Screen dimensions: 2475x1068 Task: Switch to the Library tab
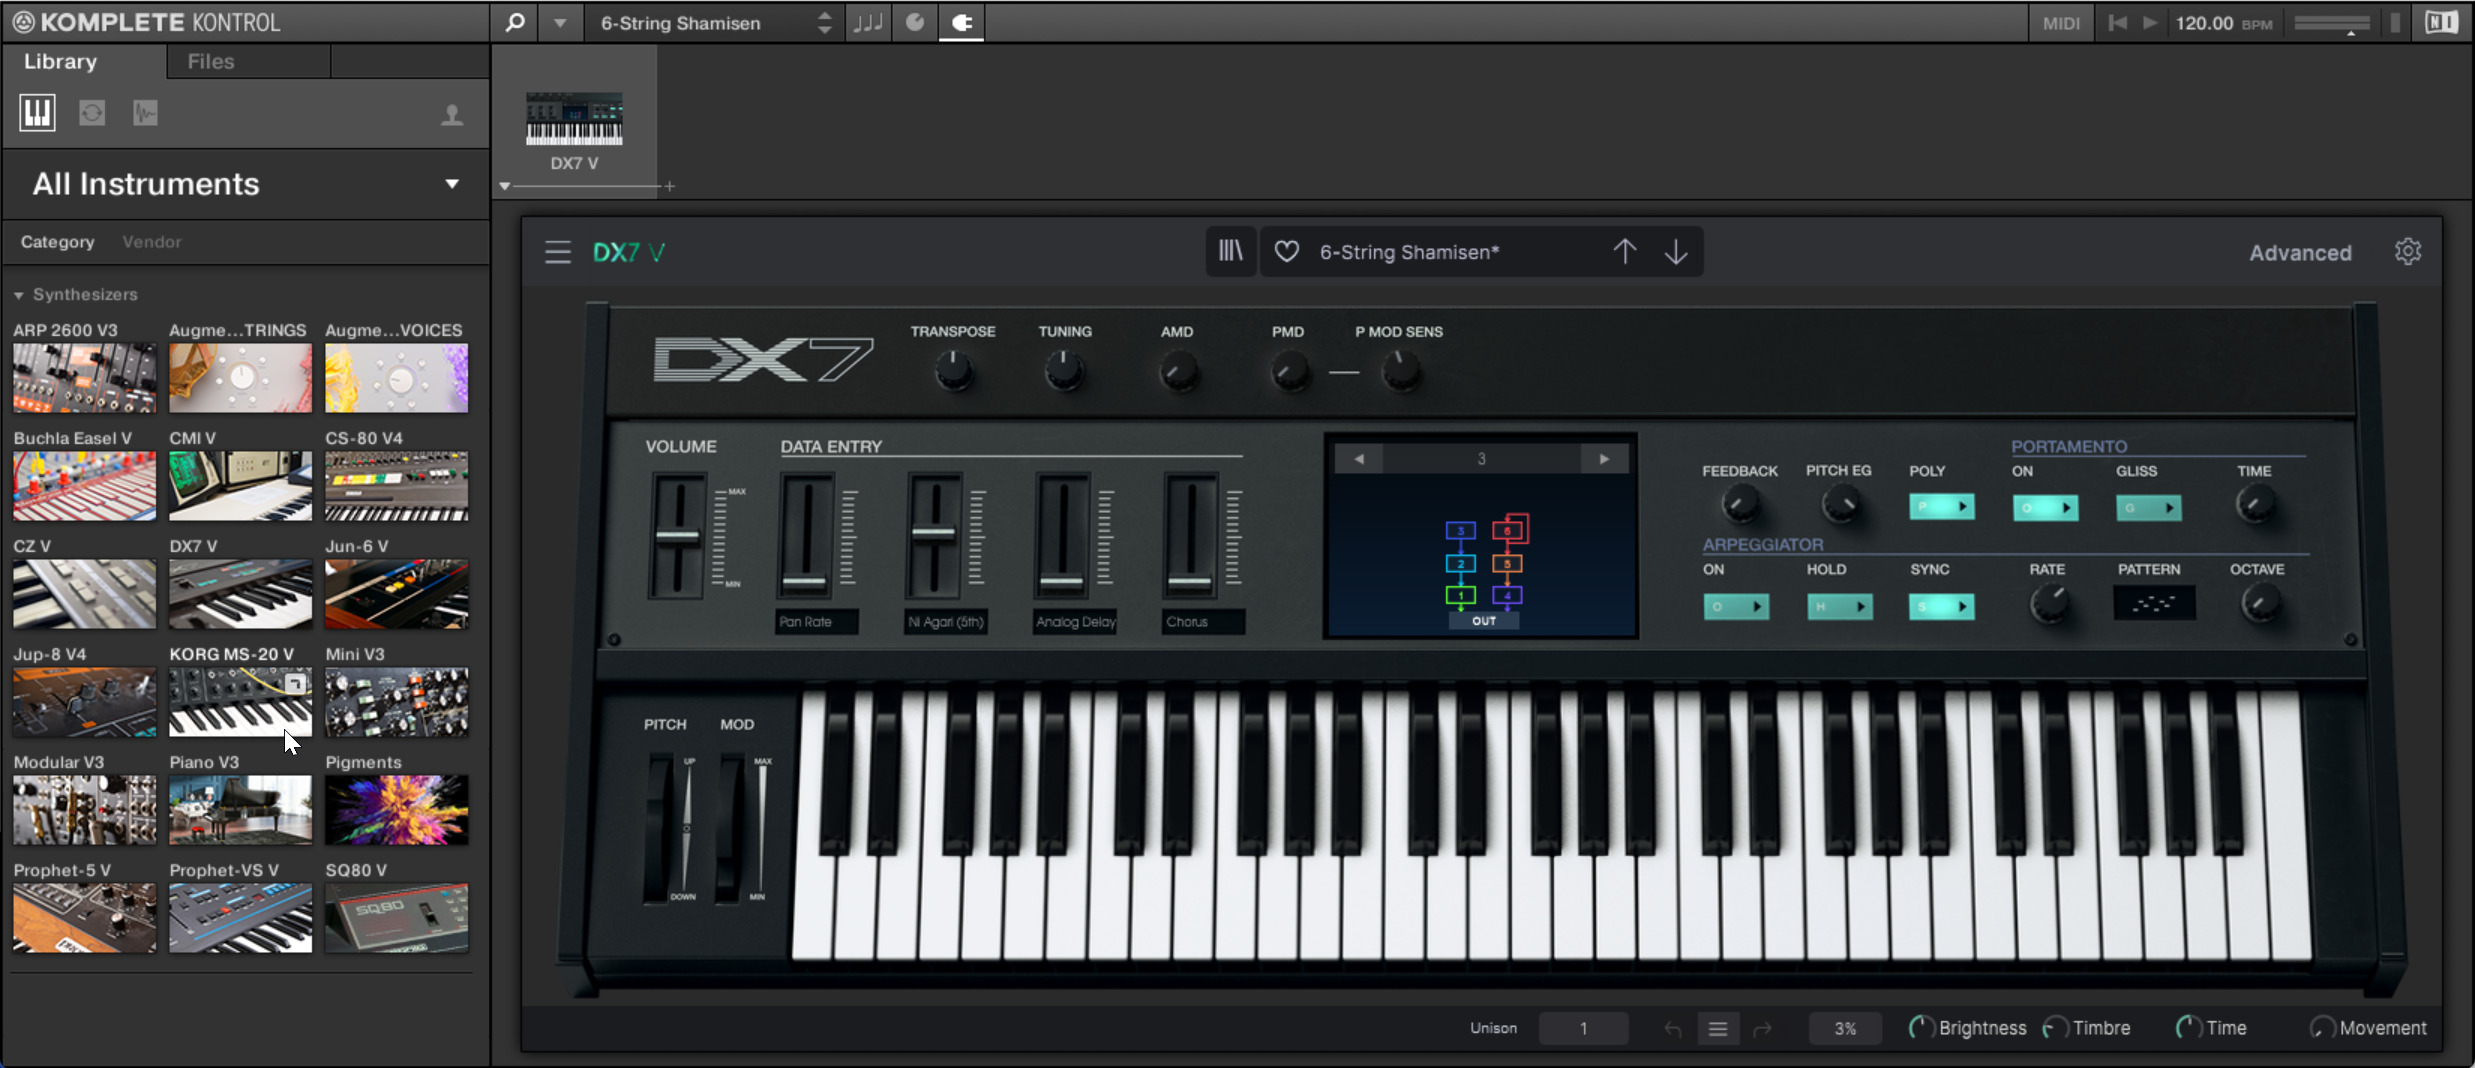pyautogui.click(x=61, y=61)
